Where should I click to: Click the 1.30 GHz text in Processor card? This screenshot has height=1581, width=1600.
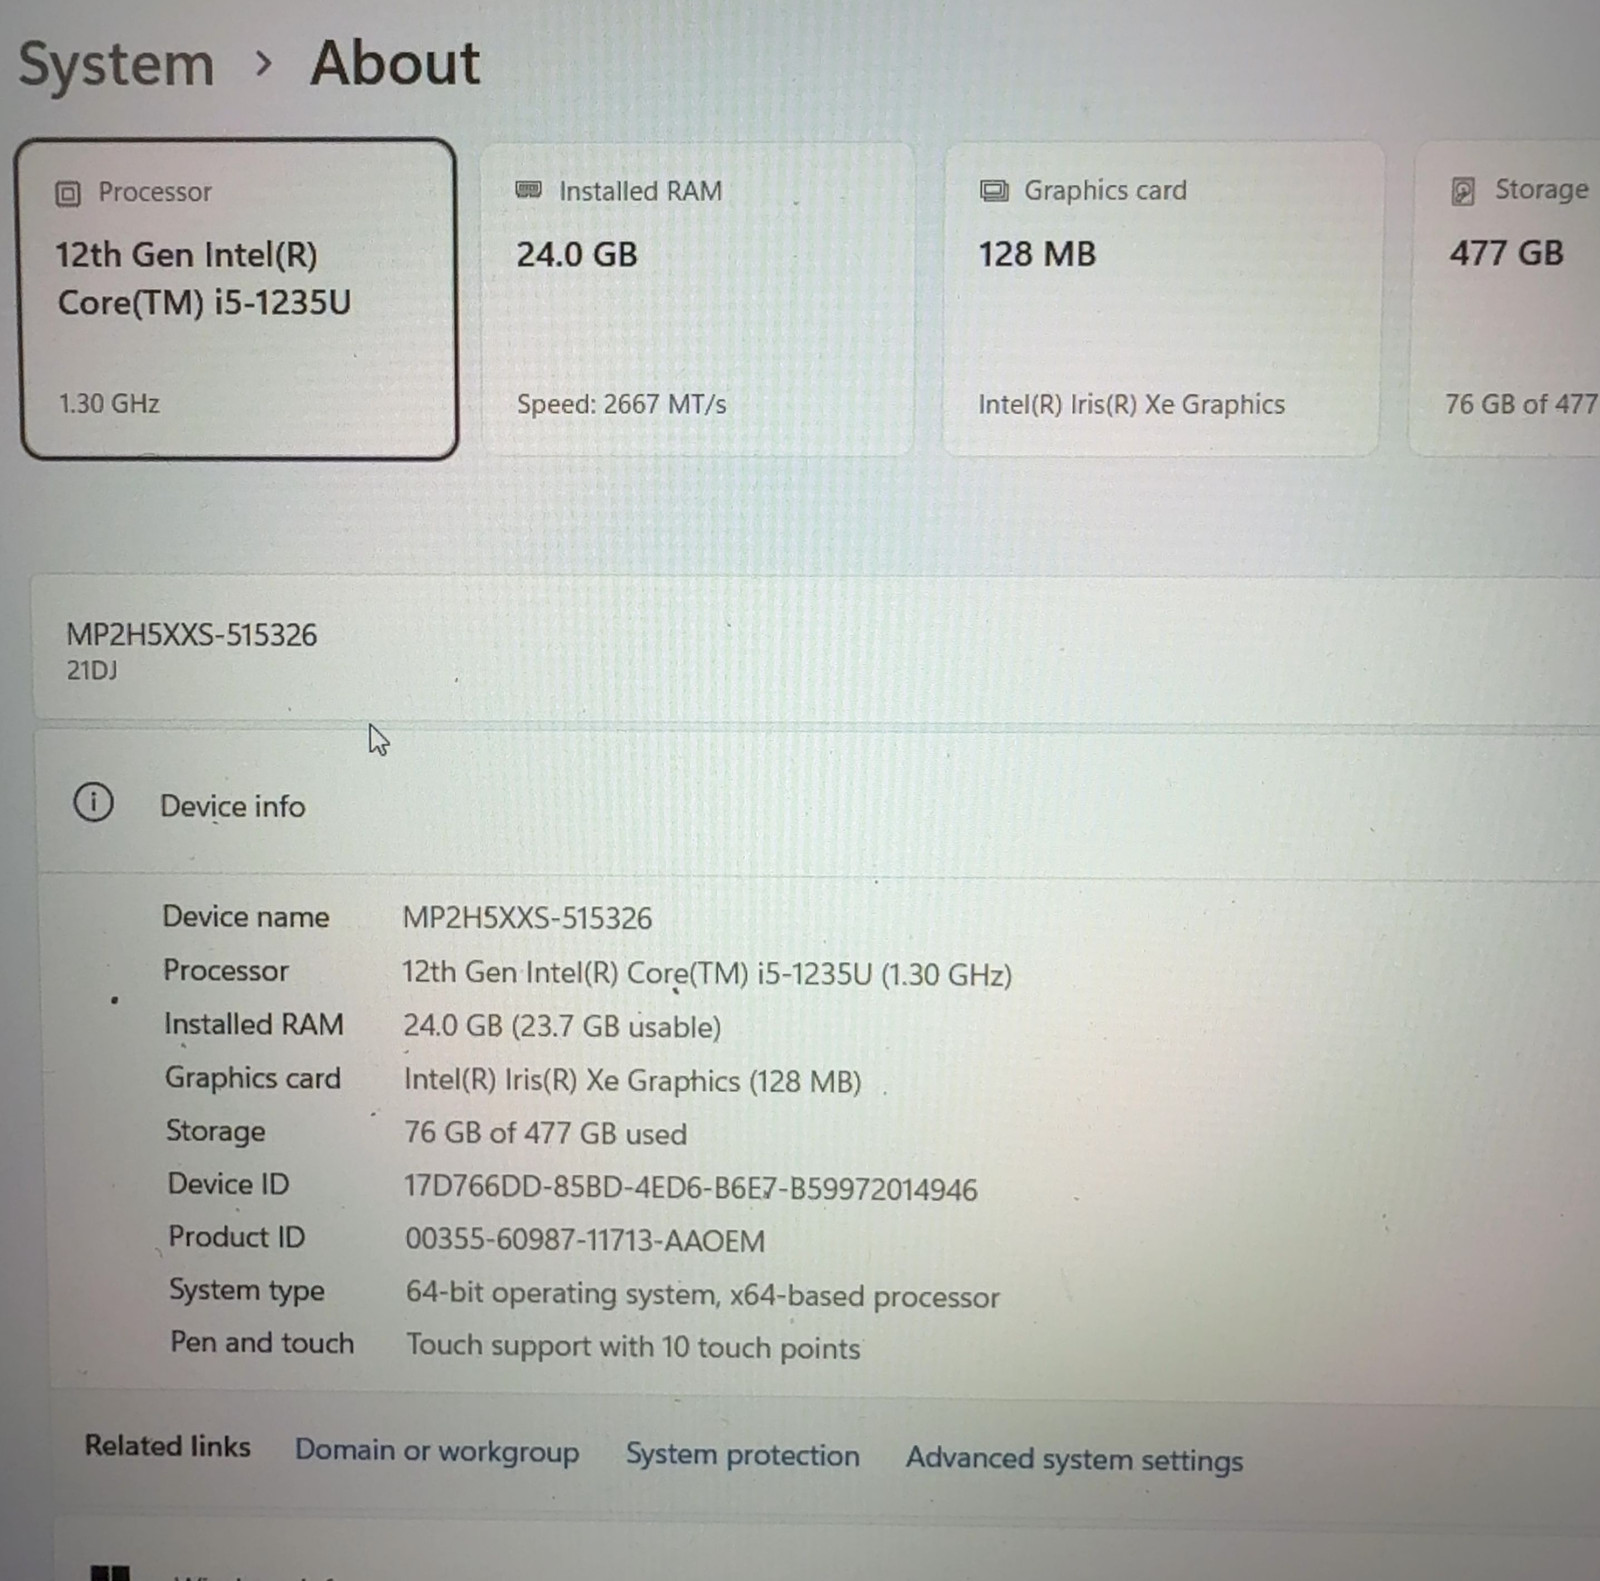(x=109, y=404)
